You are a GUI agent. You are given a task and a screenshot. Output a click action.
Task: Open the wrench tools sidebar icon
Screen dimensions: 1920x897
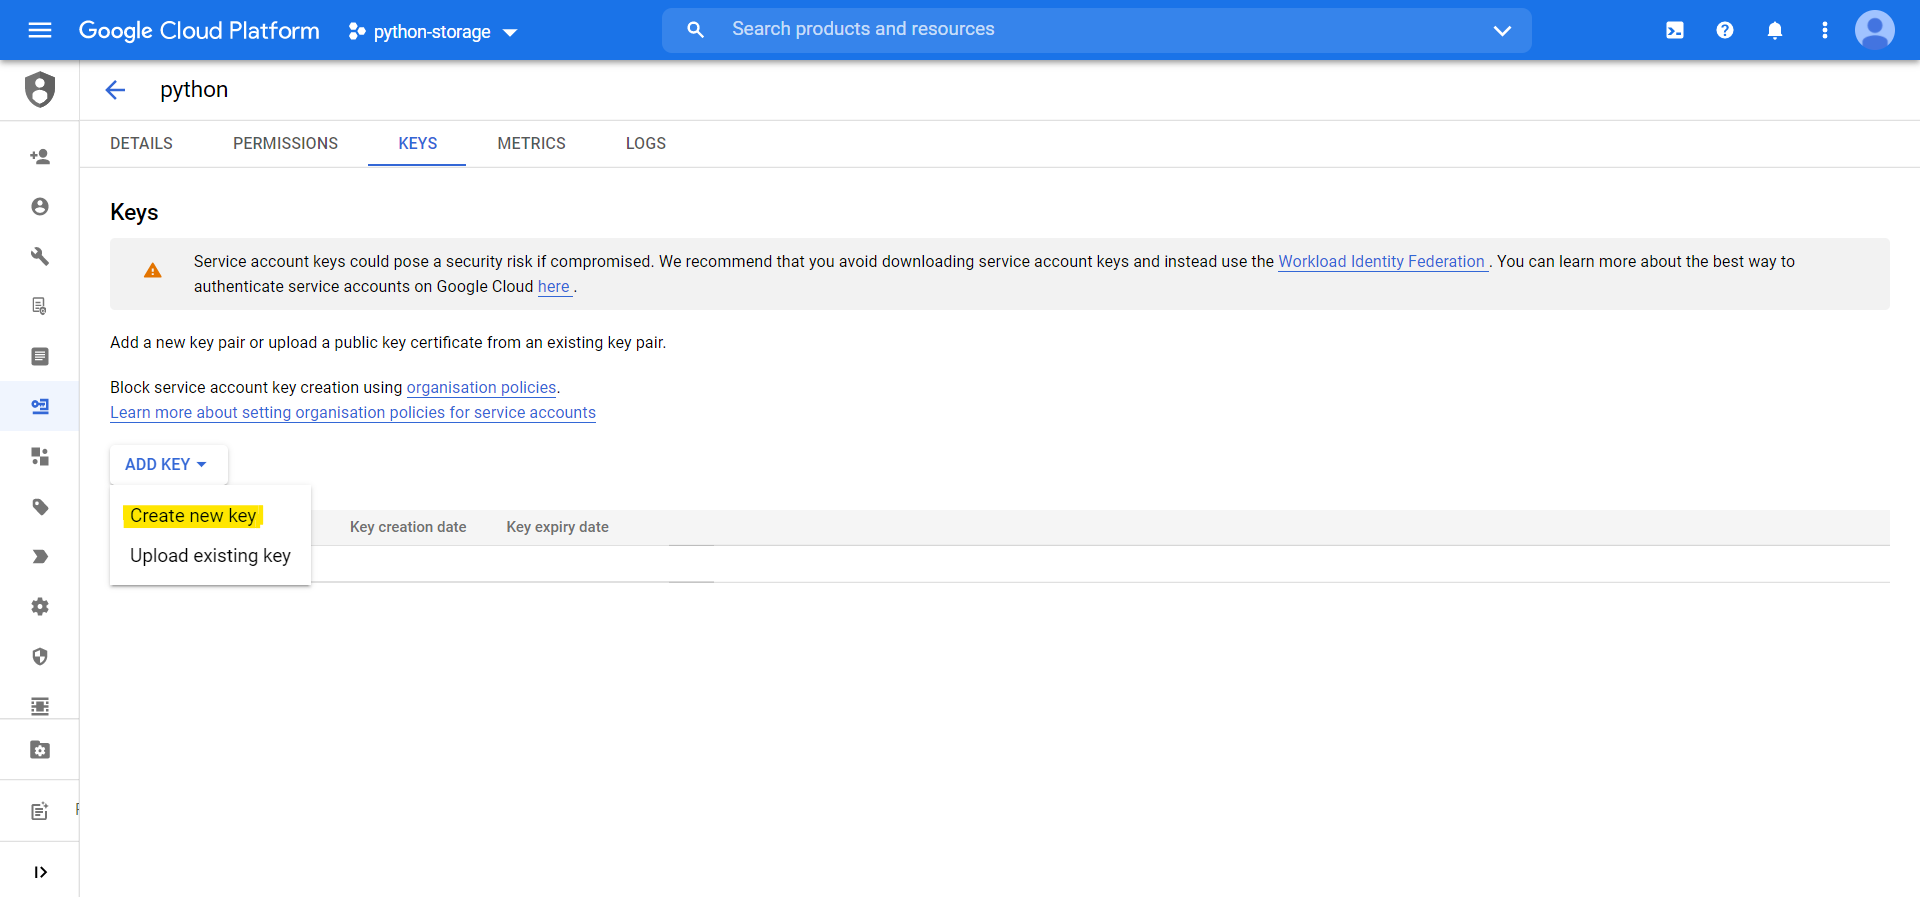pos(40,256)
